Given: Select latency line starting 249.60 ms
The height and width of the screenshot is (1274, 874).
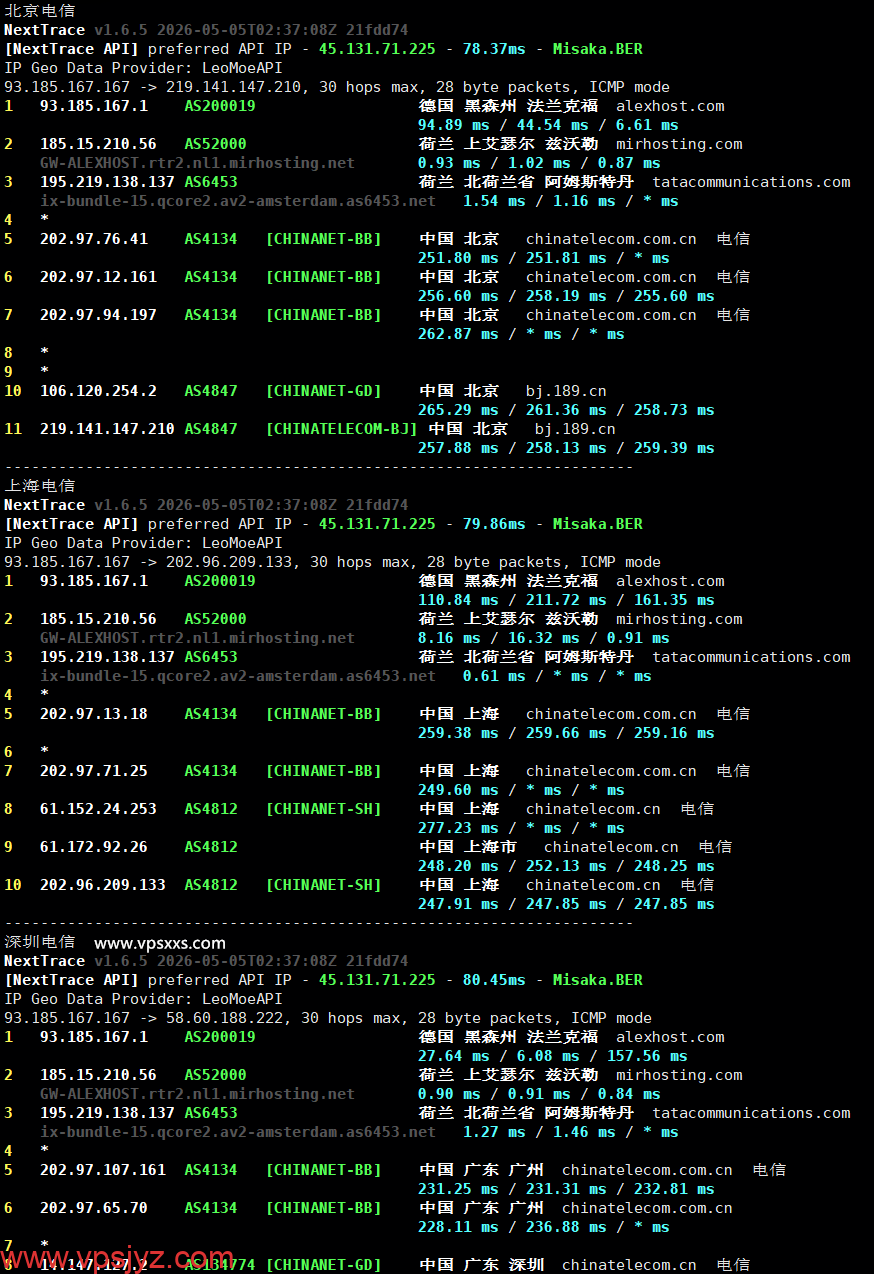Looking at the screenshot, I should (521, 790).
